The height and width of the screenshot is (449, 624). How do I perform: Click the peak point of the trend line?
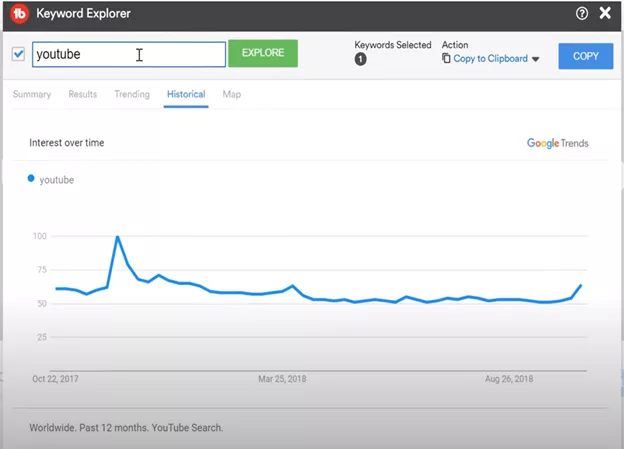coord(117,237)
